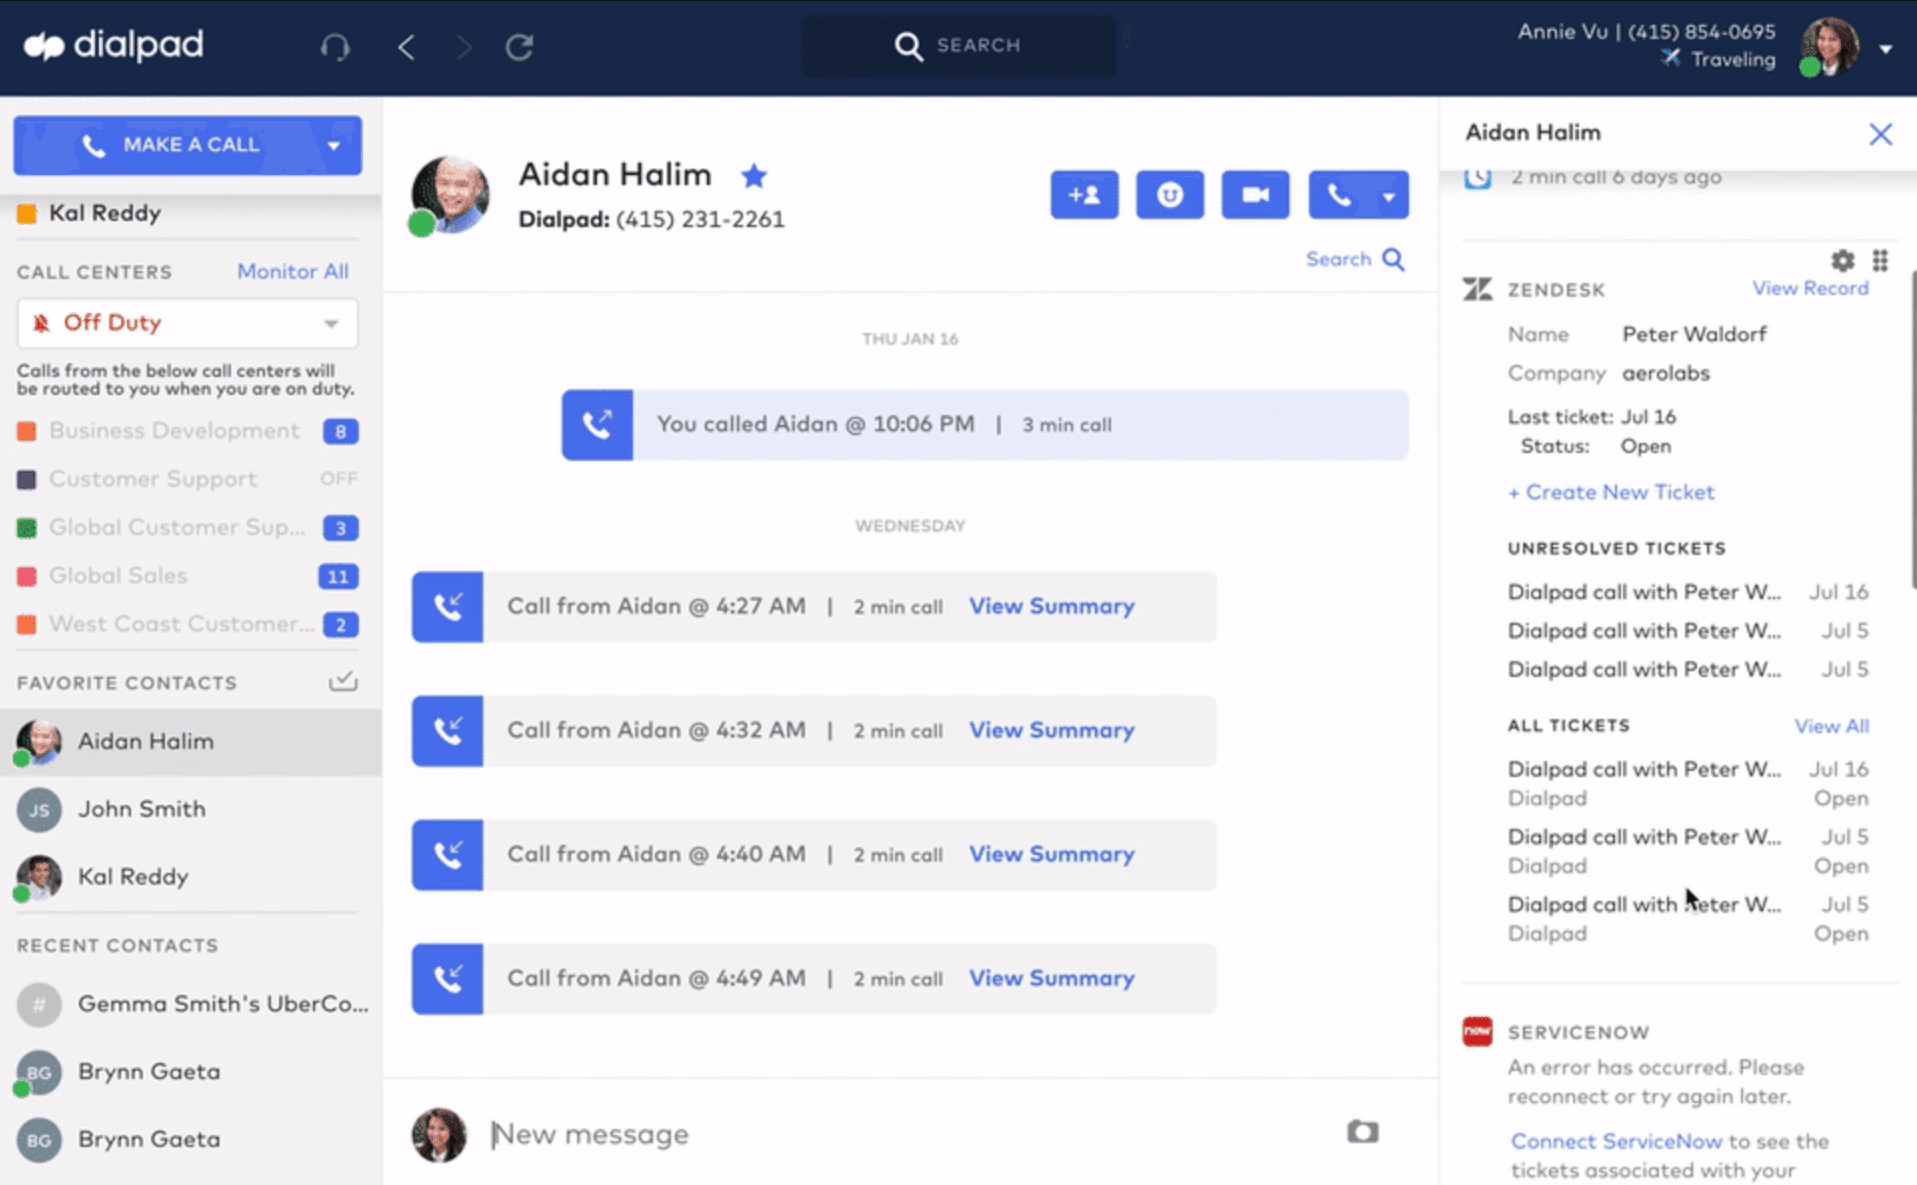Click Kal Reddy at top of sidebar
The height and width of the screenshot is (1185, 1917).
point(104,213)
